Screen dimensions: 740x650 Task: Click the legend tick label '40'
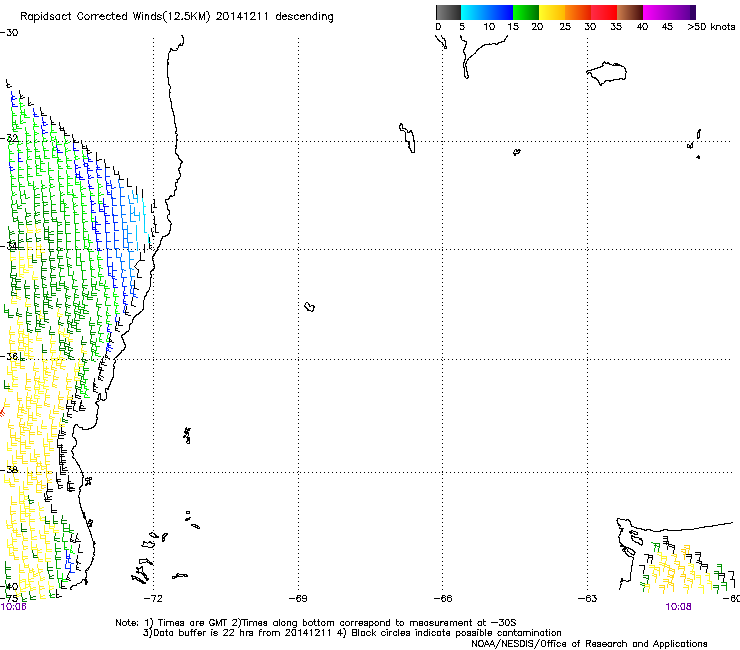(642, 27)
